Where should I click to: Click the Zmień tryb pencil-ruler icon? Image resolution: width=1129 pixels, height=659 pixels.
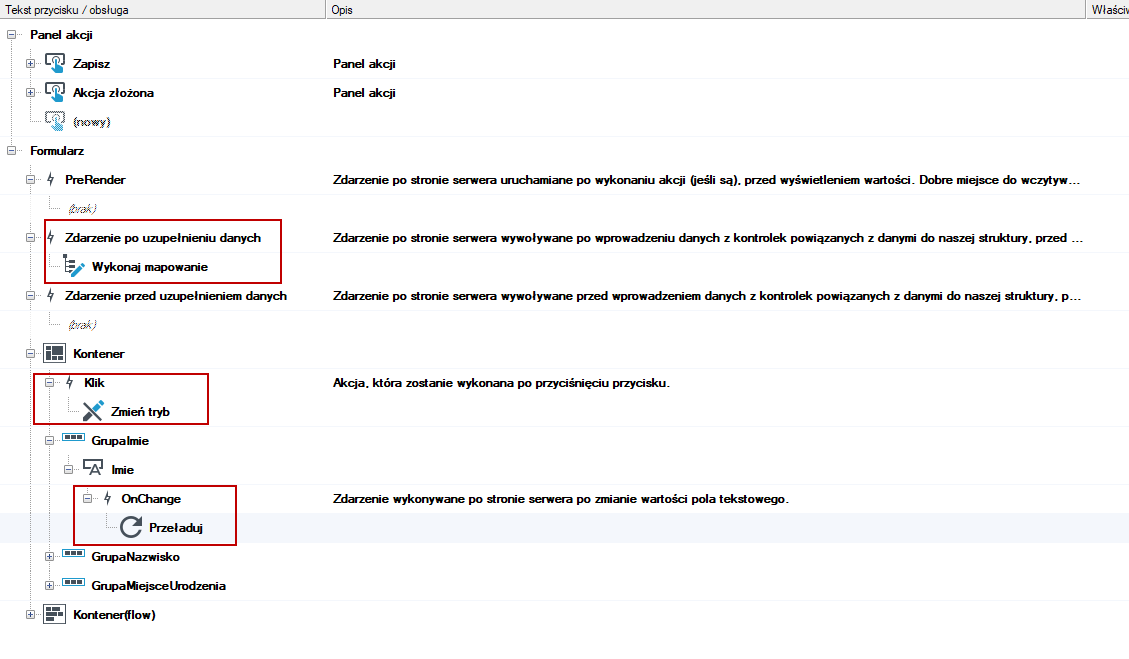pos(93,411)
